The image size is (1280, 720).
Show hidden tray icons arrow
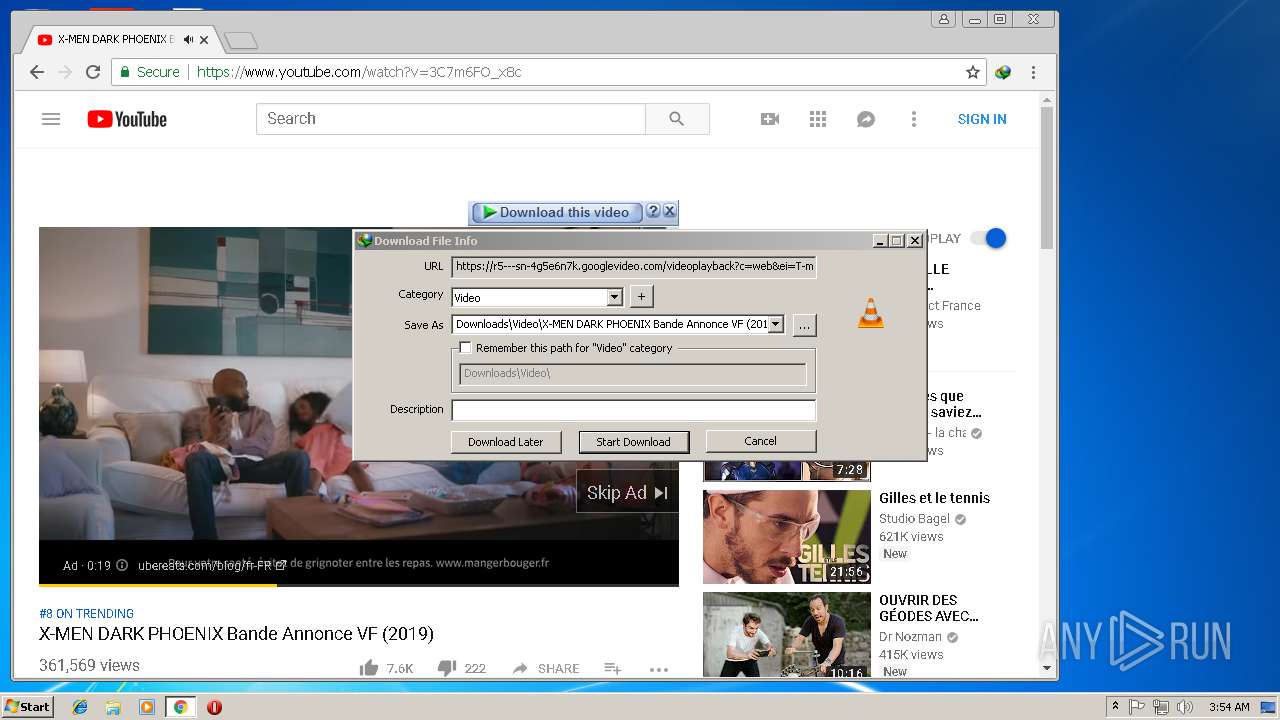point(1115,707)
